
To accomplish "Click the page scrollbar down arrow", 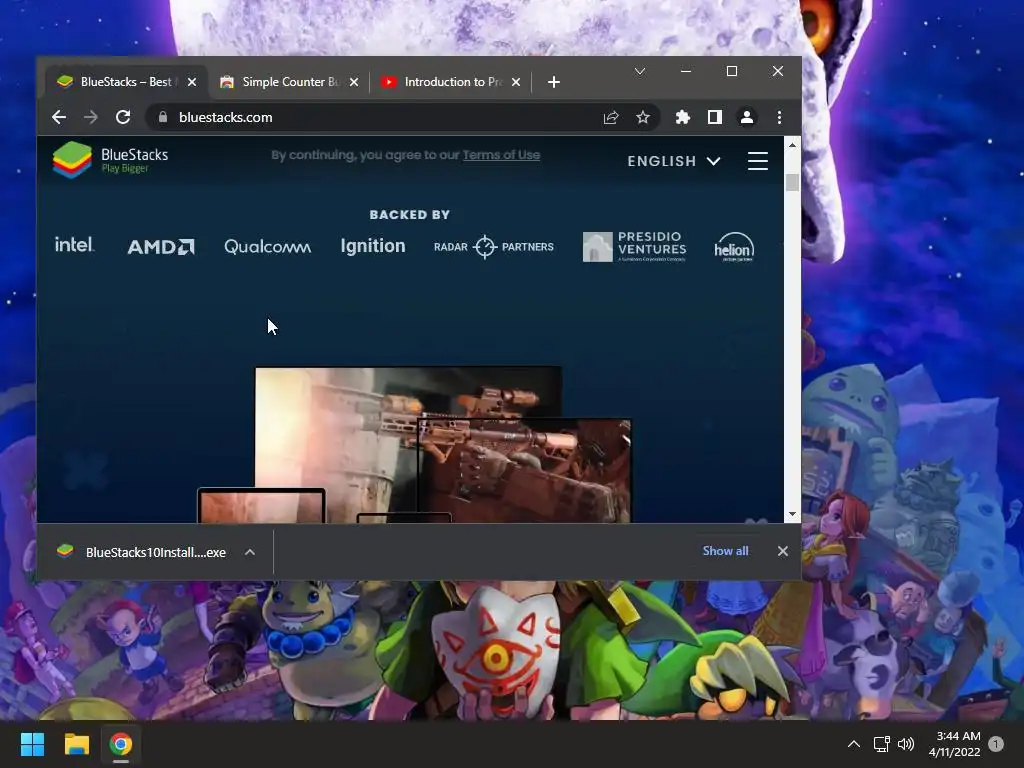I will pyautogui.click(x=792, y=514).
